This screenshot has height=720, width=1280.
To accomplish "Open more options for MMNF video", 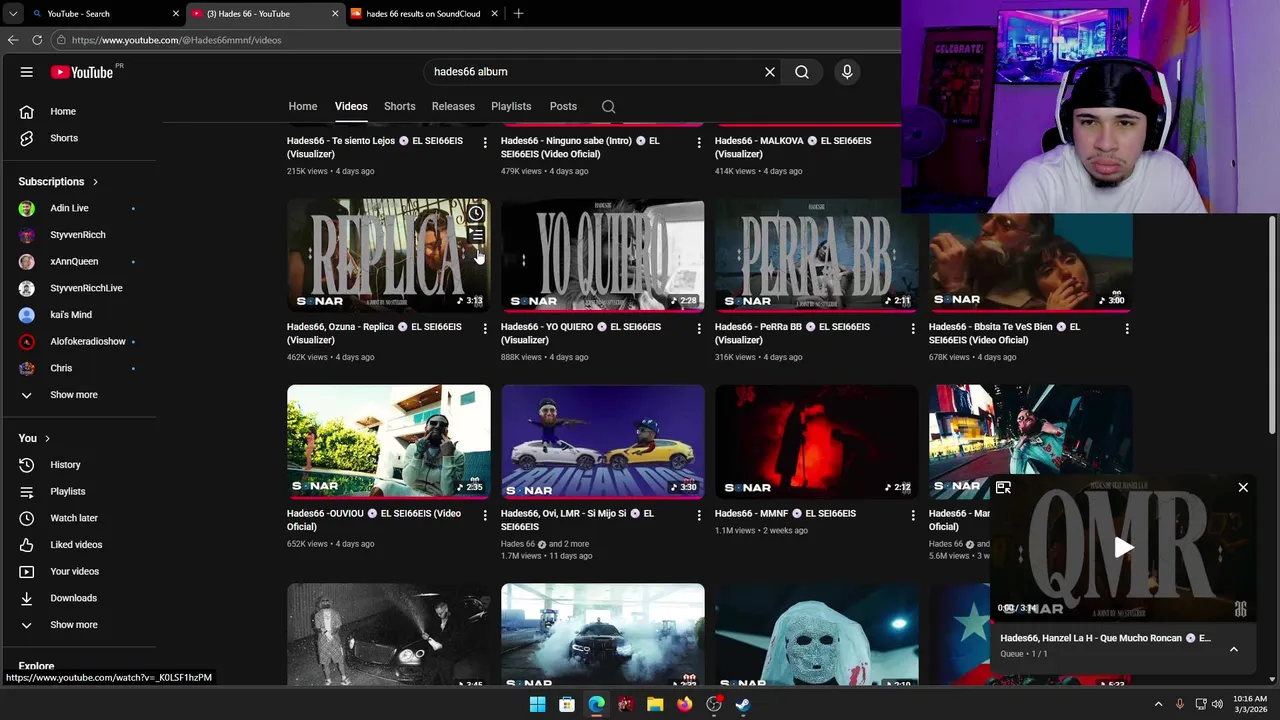I will pos(913,516).
